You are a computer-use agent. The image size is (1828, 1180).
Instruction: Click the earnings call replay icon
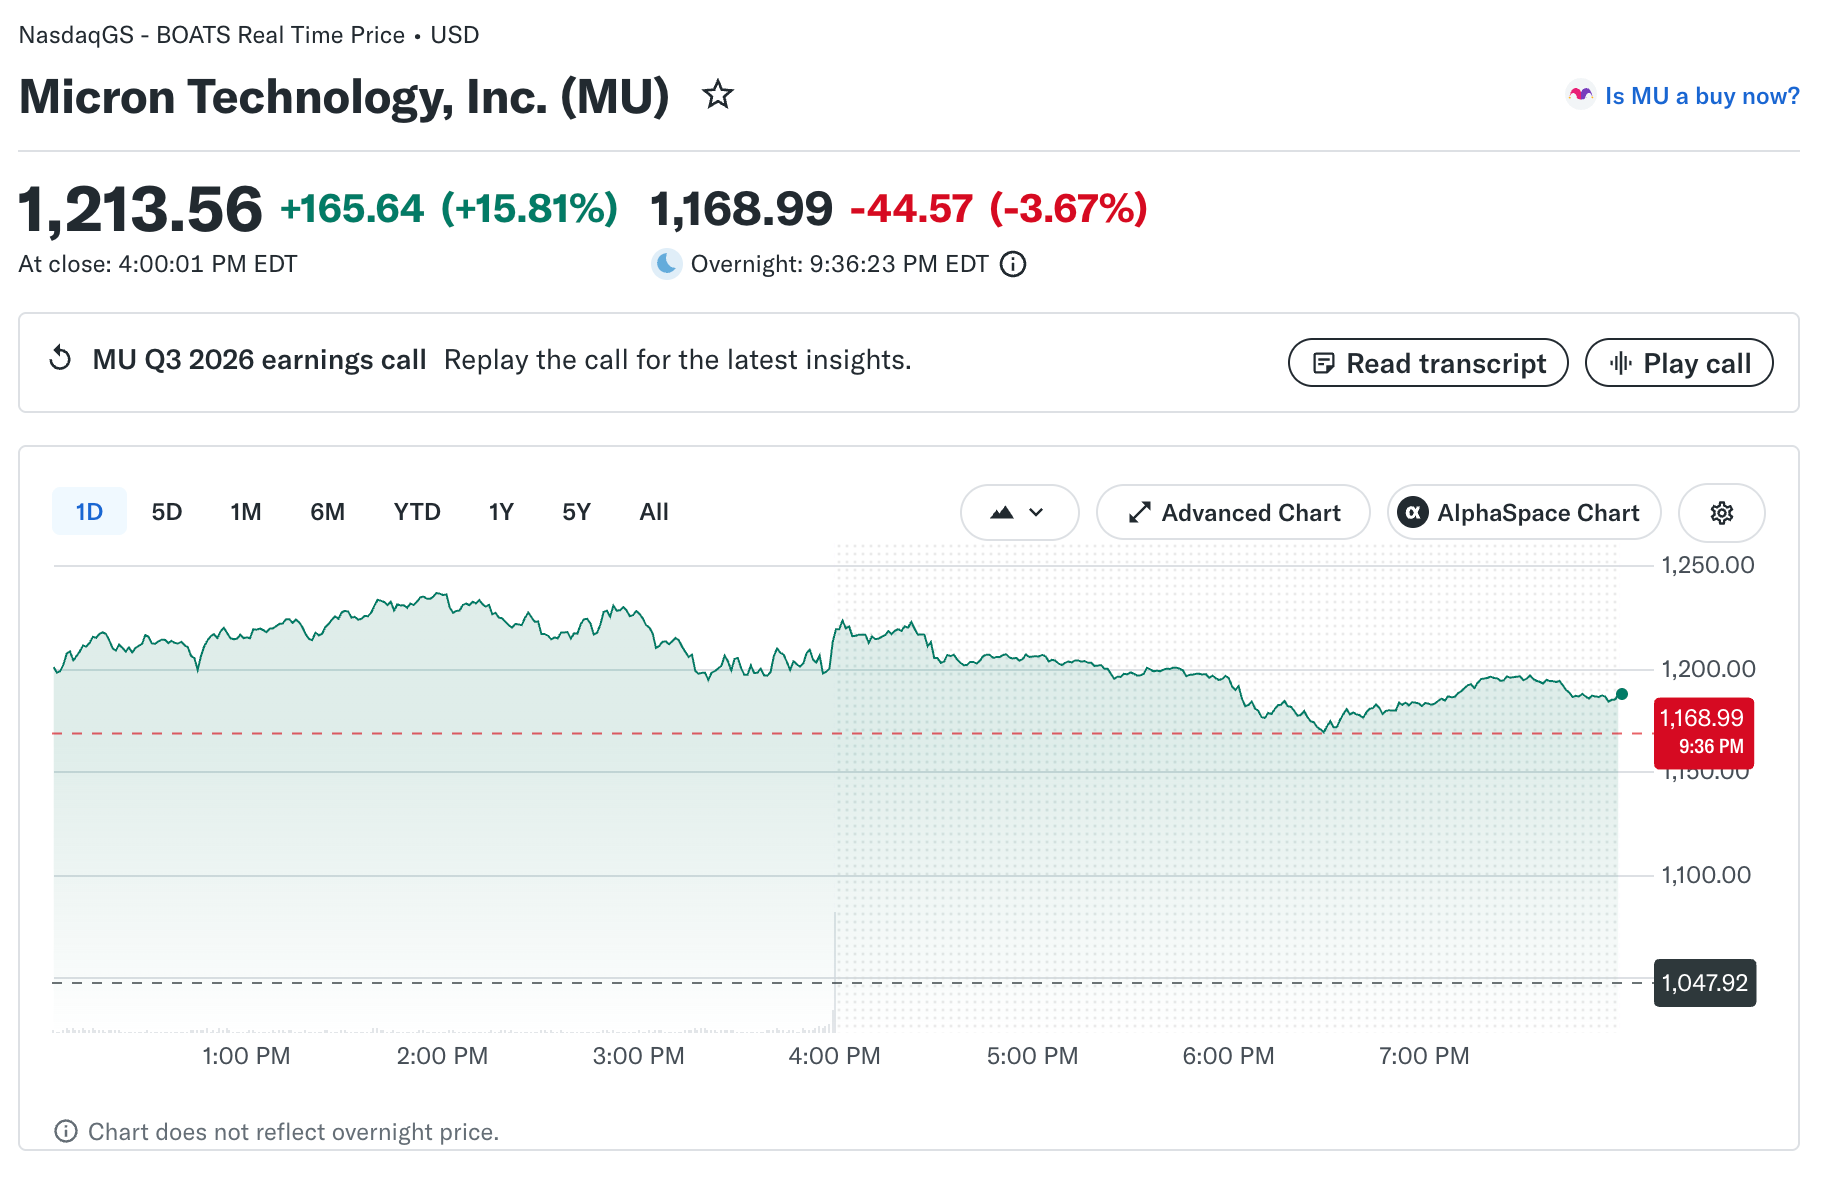(x=61, y=359)
